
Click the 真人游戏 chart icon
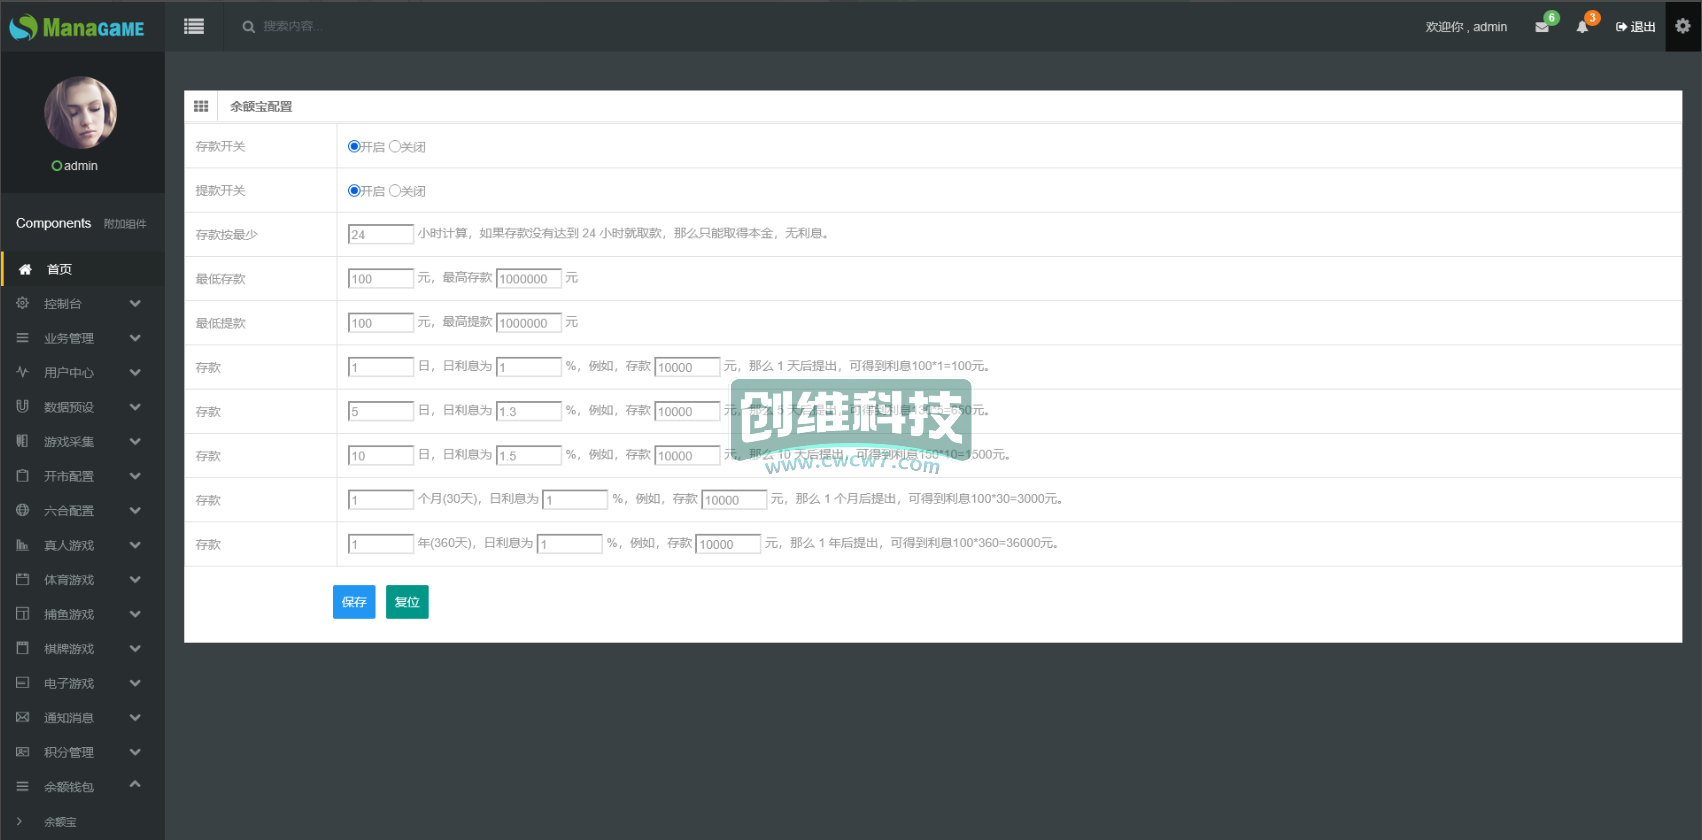pyautogui.click(x=22, y=545)
